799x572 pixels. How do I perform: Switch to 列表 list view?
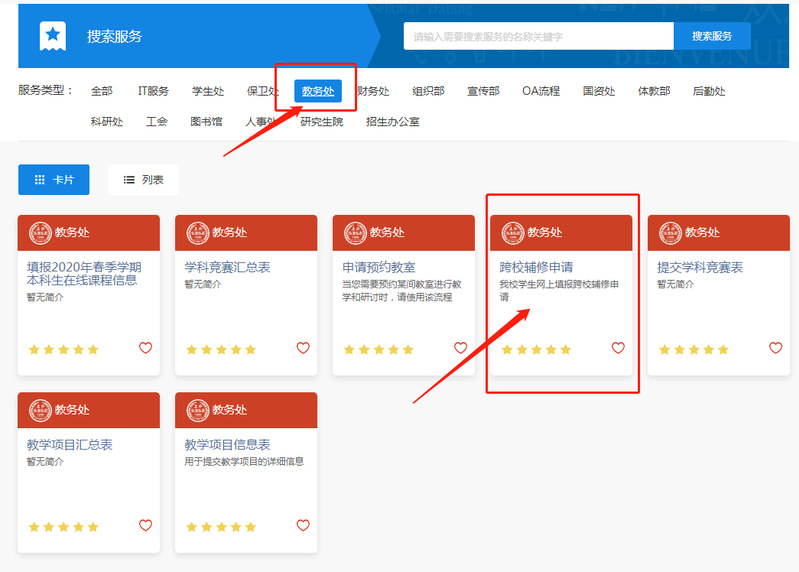pyautogui.click(x=143, y=180)
